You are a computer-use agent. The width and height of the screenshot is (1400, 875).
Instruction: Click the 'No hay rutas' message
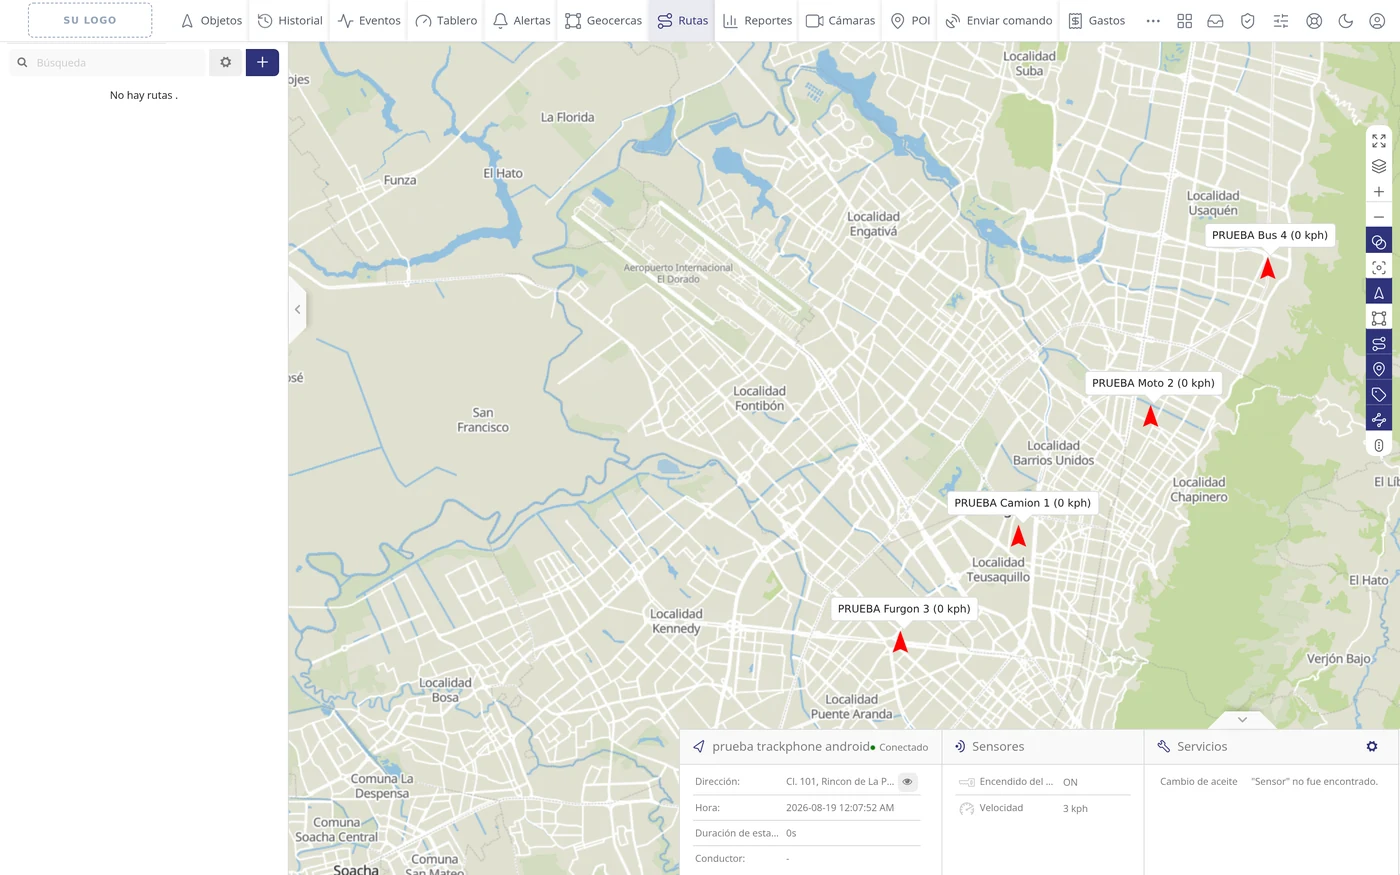coord(144,96)
